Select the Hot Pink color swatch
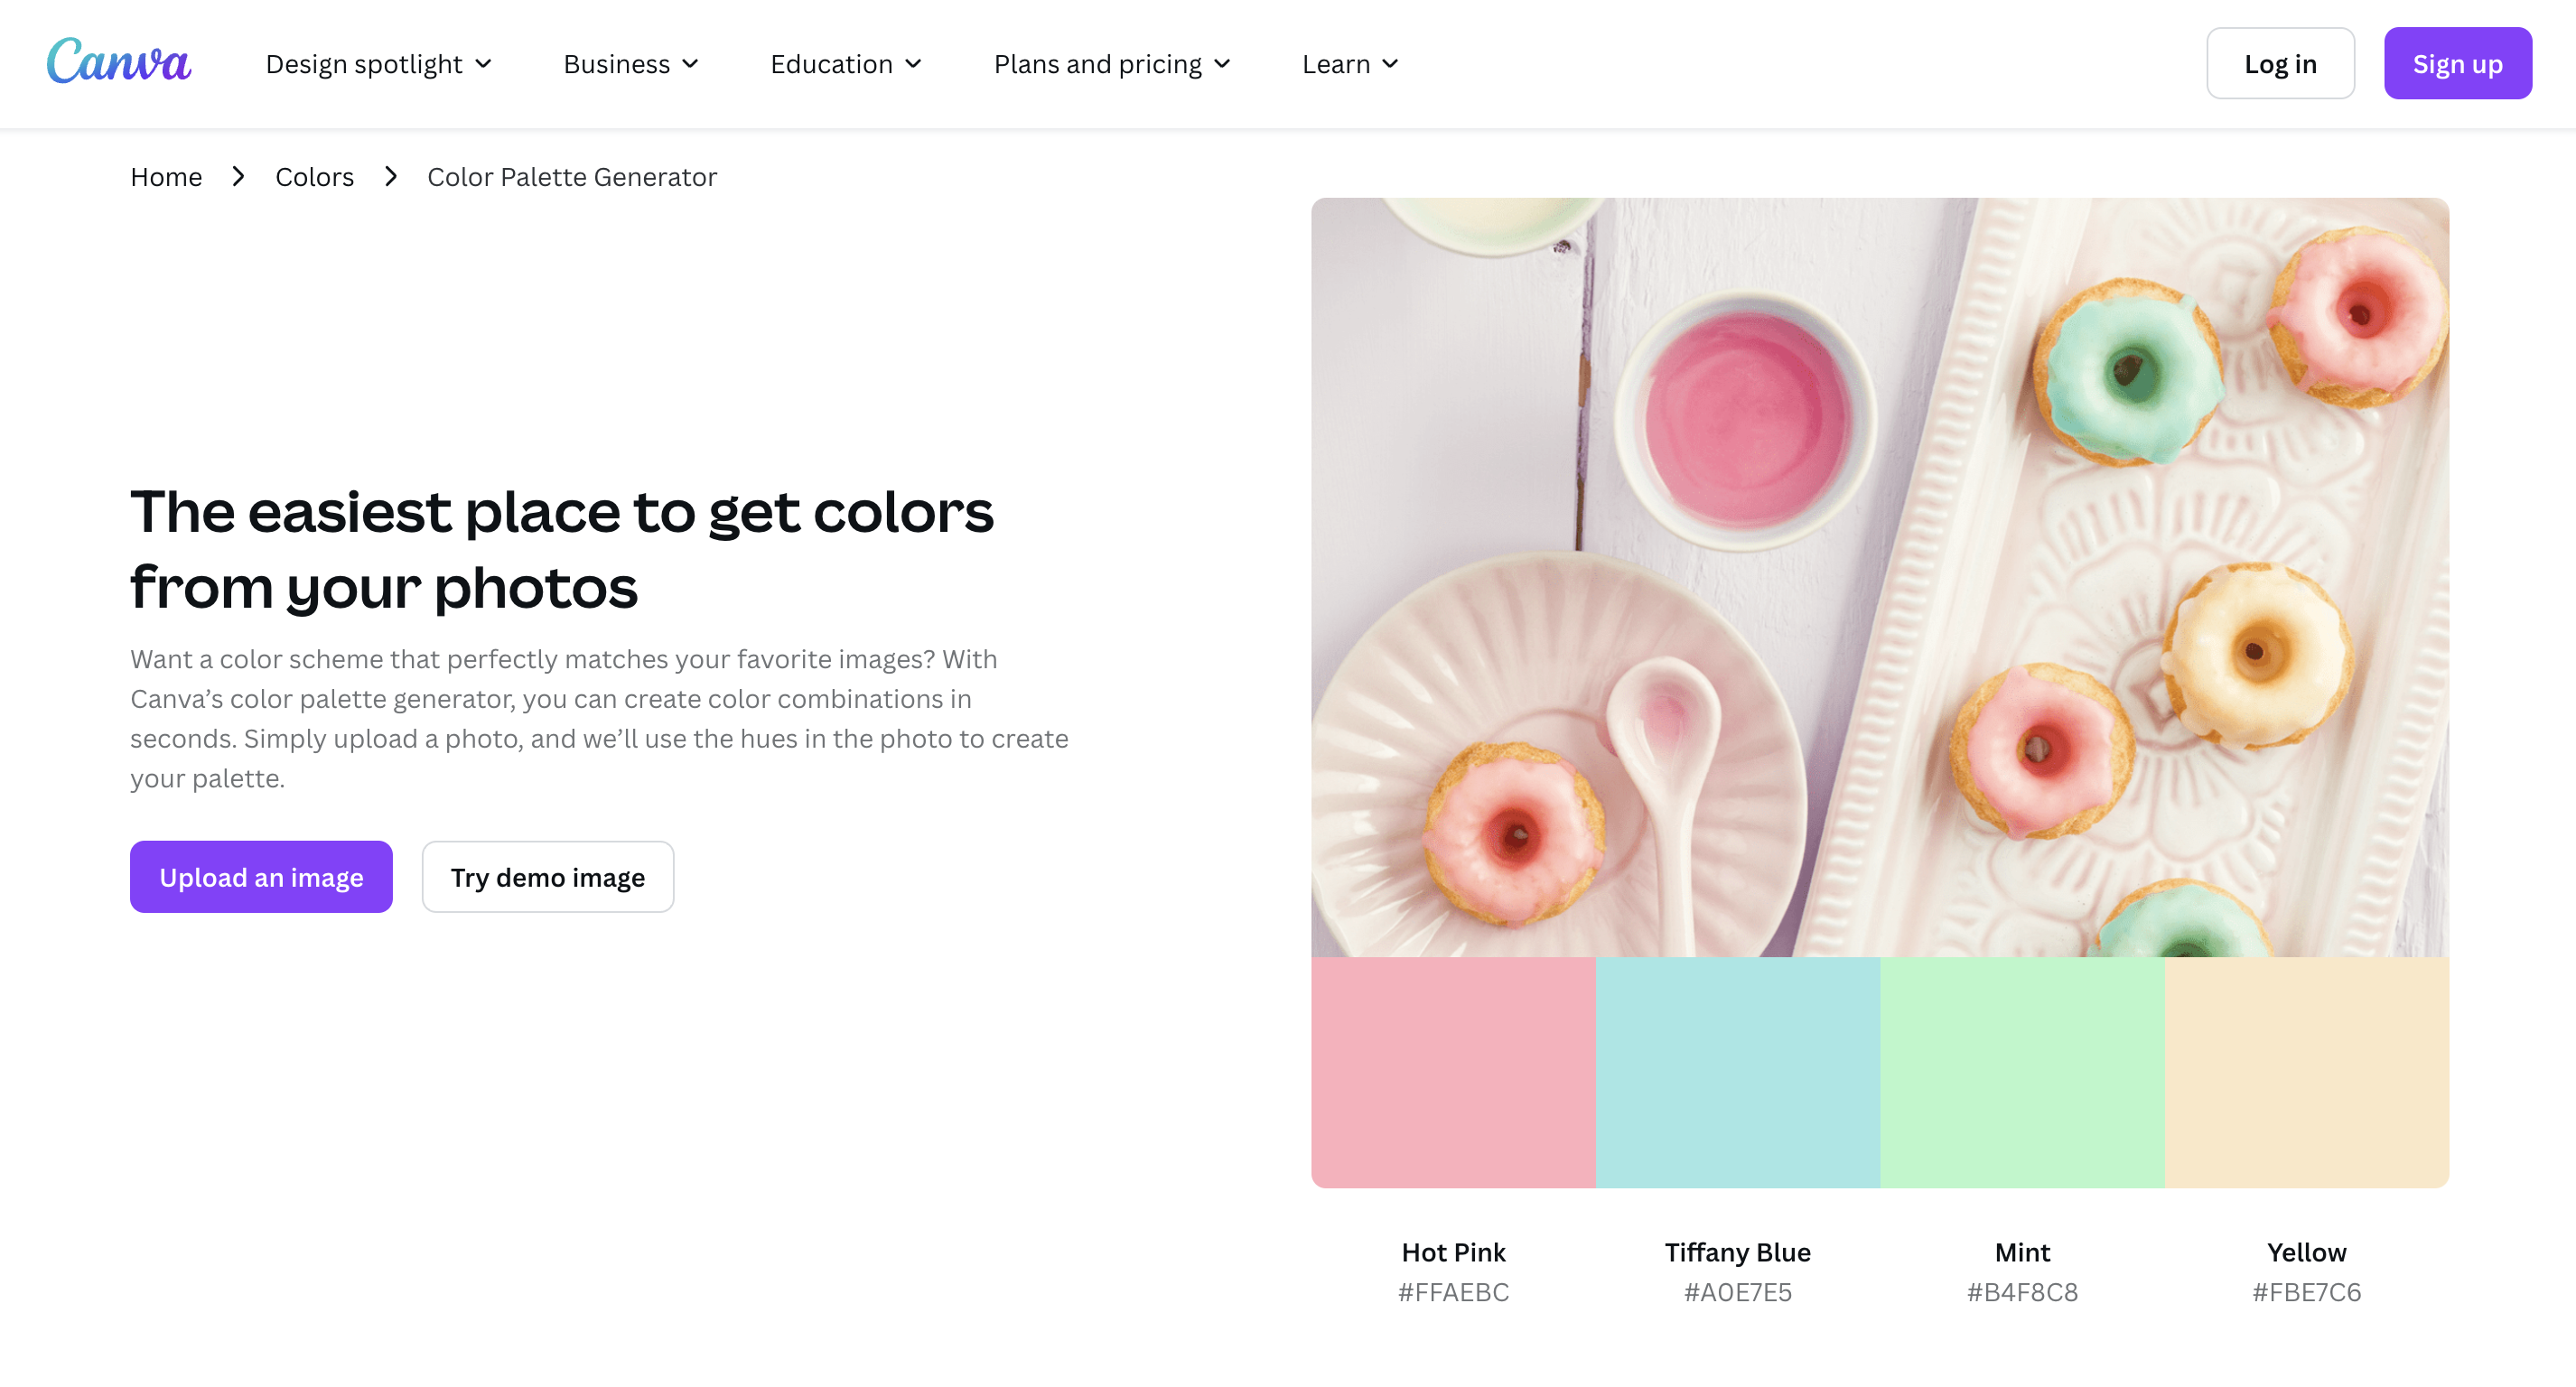 1453,1072
